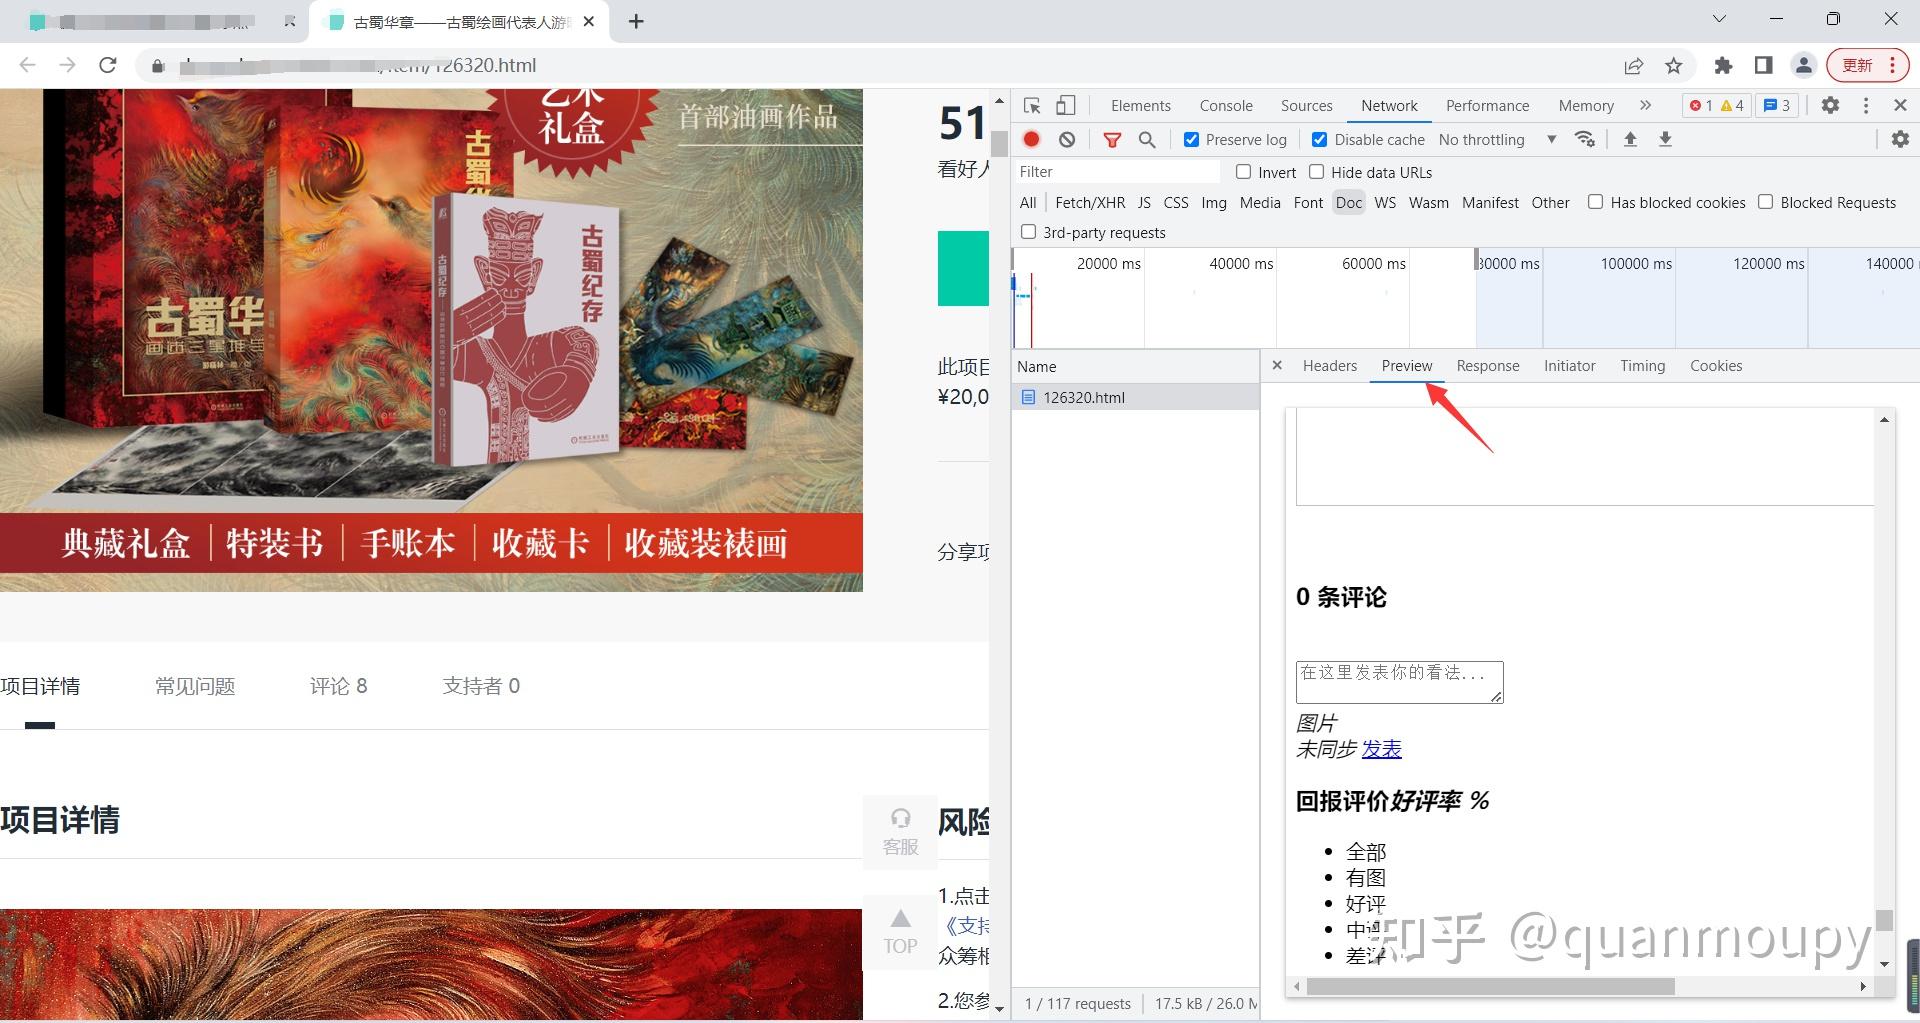Click the TOP back-to-top button
The image size is (1920, 1023).
[x=899, y=931]
